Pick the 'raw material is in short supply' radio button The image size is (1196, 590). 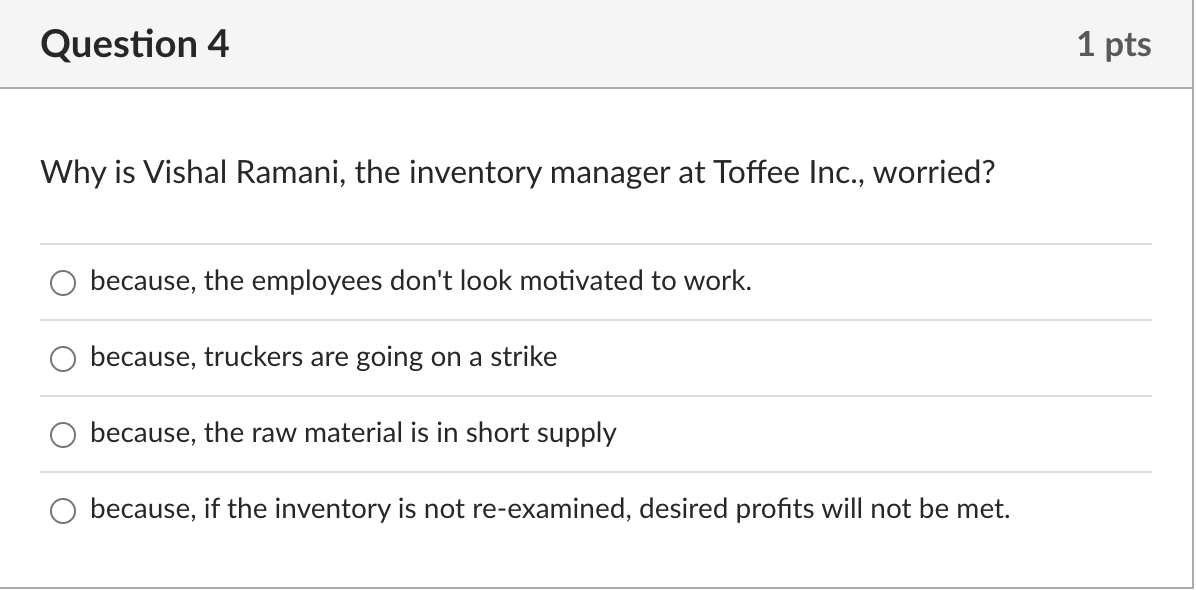(64, 435)
